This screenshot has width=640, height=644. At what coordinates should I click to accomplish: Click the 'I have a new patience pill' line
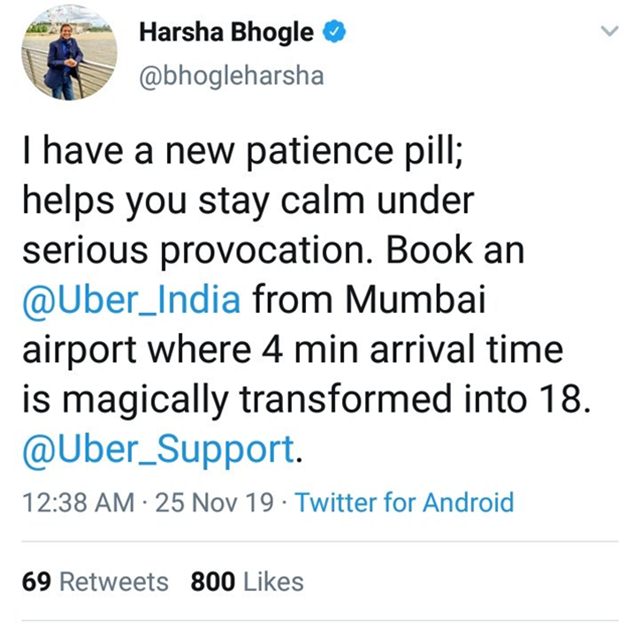point(243,151)
